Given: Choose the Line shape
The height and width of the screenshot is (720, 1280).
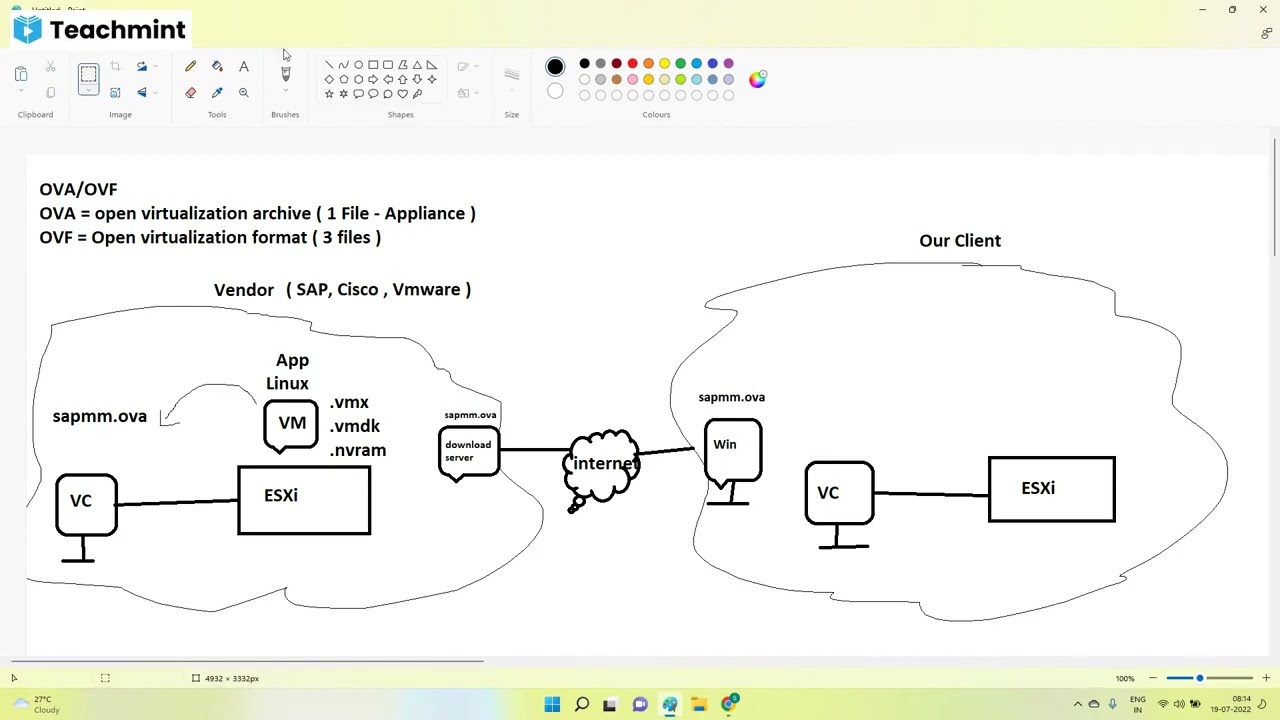Looking at the screenshot, I should 329,65.
